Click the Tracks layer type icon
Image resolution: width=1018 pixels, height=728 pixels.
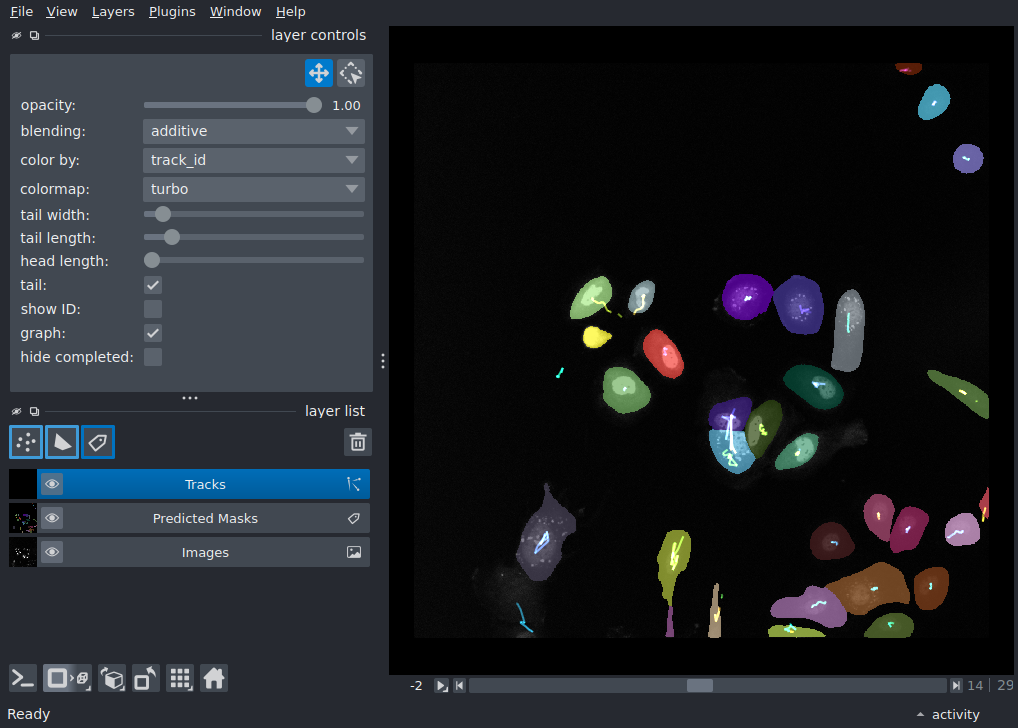[x=354, y=484]
